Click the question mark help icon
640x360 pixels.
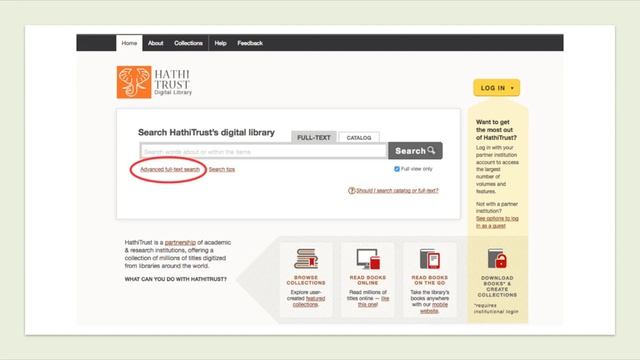[351, 191]
